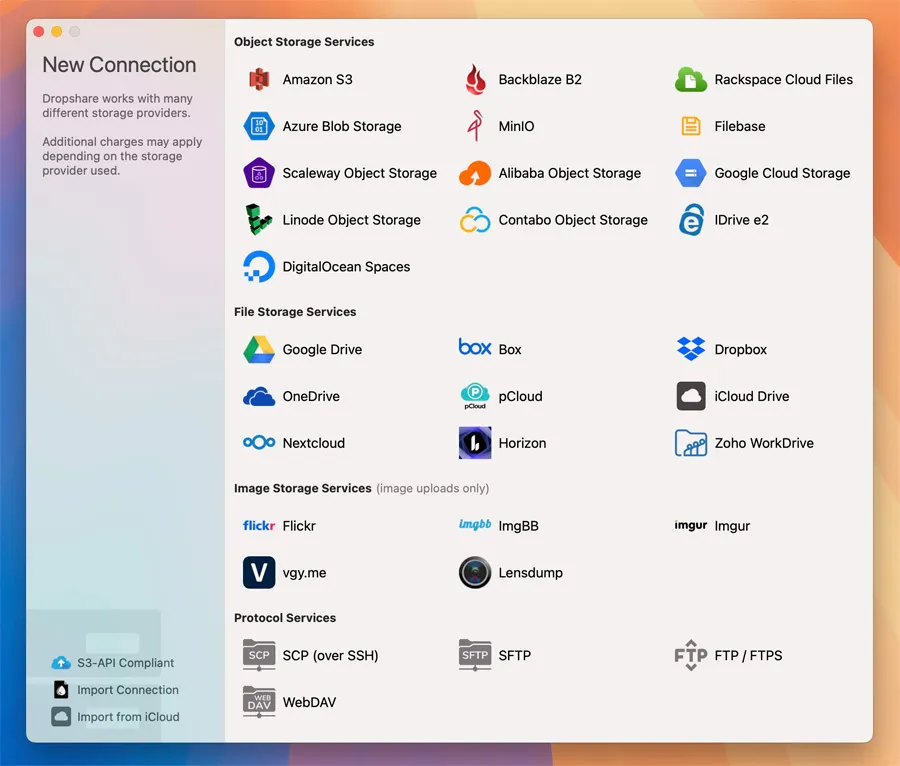900x766 pixels.
Task: Click the MinIO flamingo icon
Action: click(475, 127)
